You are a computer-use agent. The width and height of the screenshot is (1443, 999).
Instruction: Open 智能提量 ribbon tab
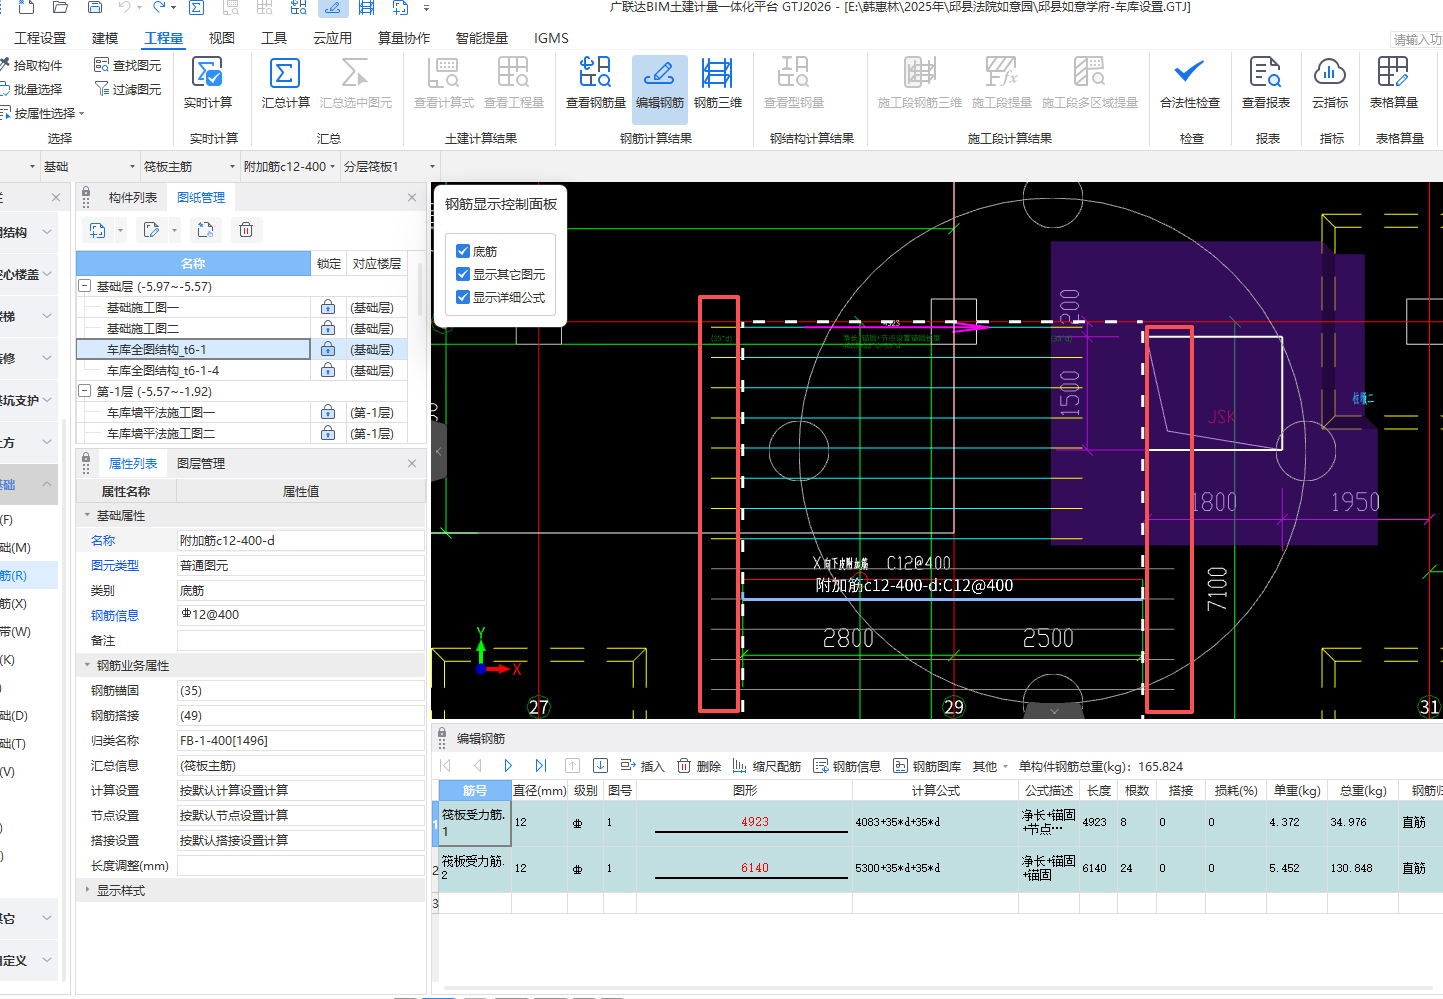pyautogui.click(x=482, y=38)
